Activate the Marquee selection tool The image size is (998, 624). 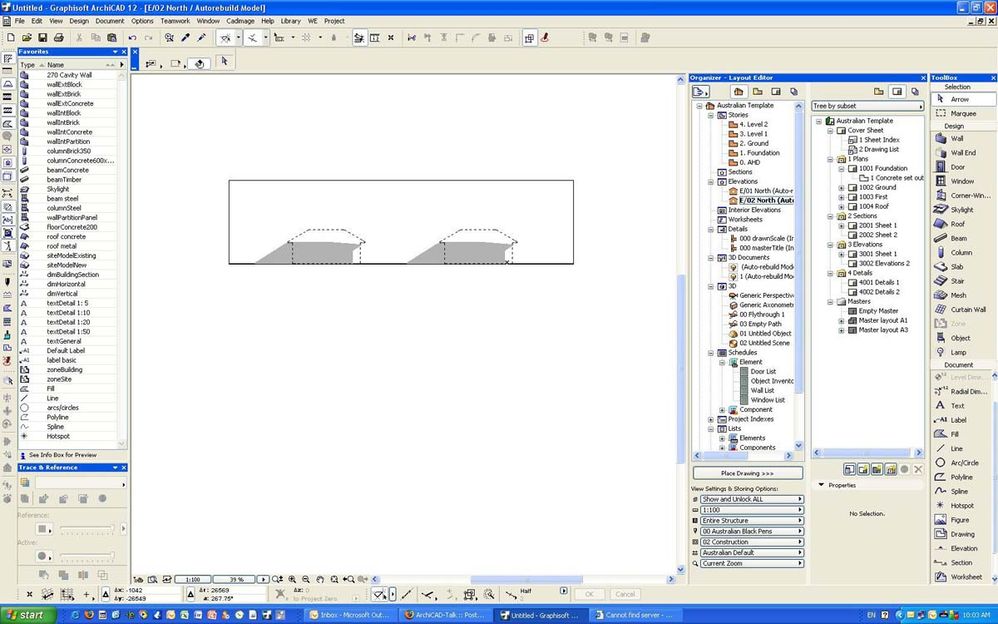click(x=960, y=113)
